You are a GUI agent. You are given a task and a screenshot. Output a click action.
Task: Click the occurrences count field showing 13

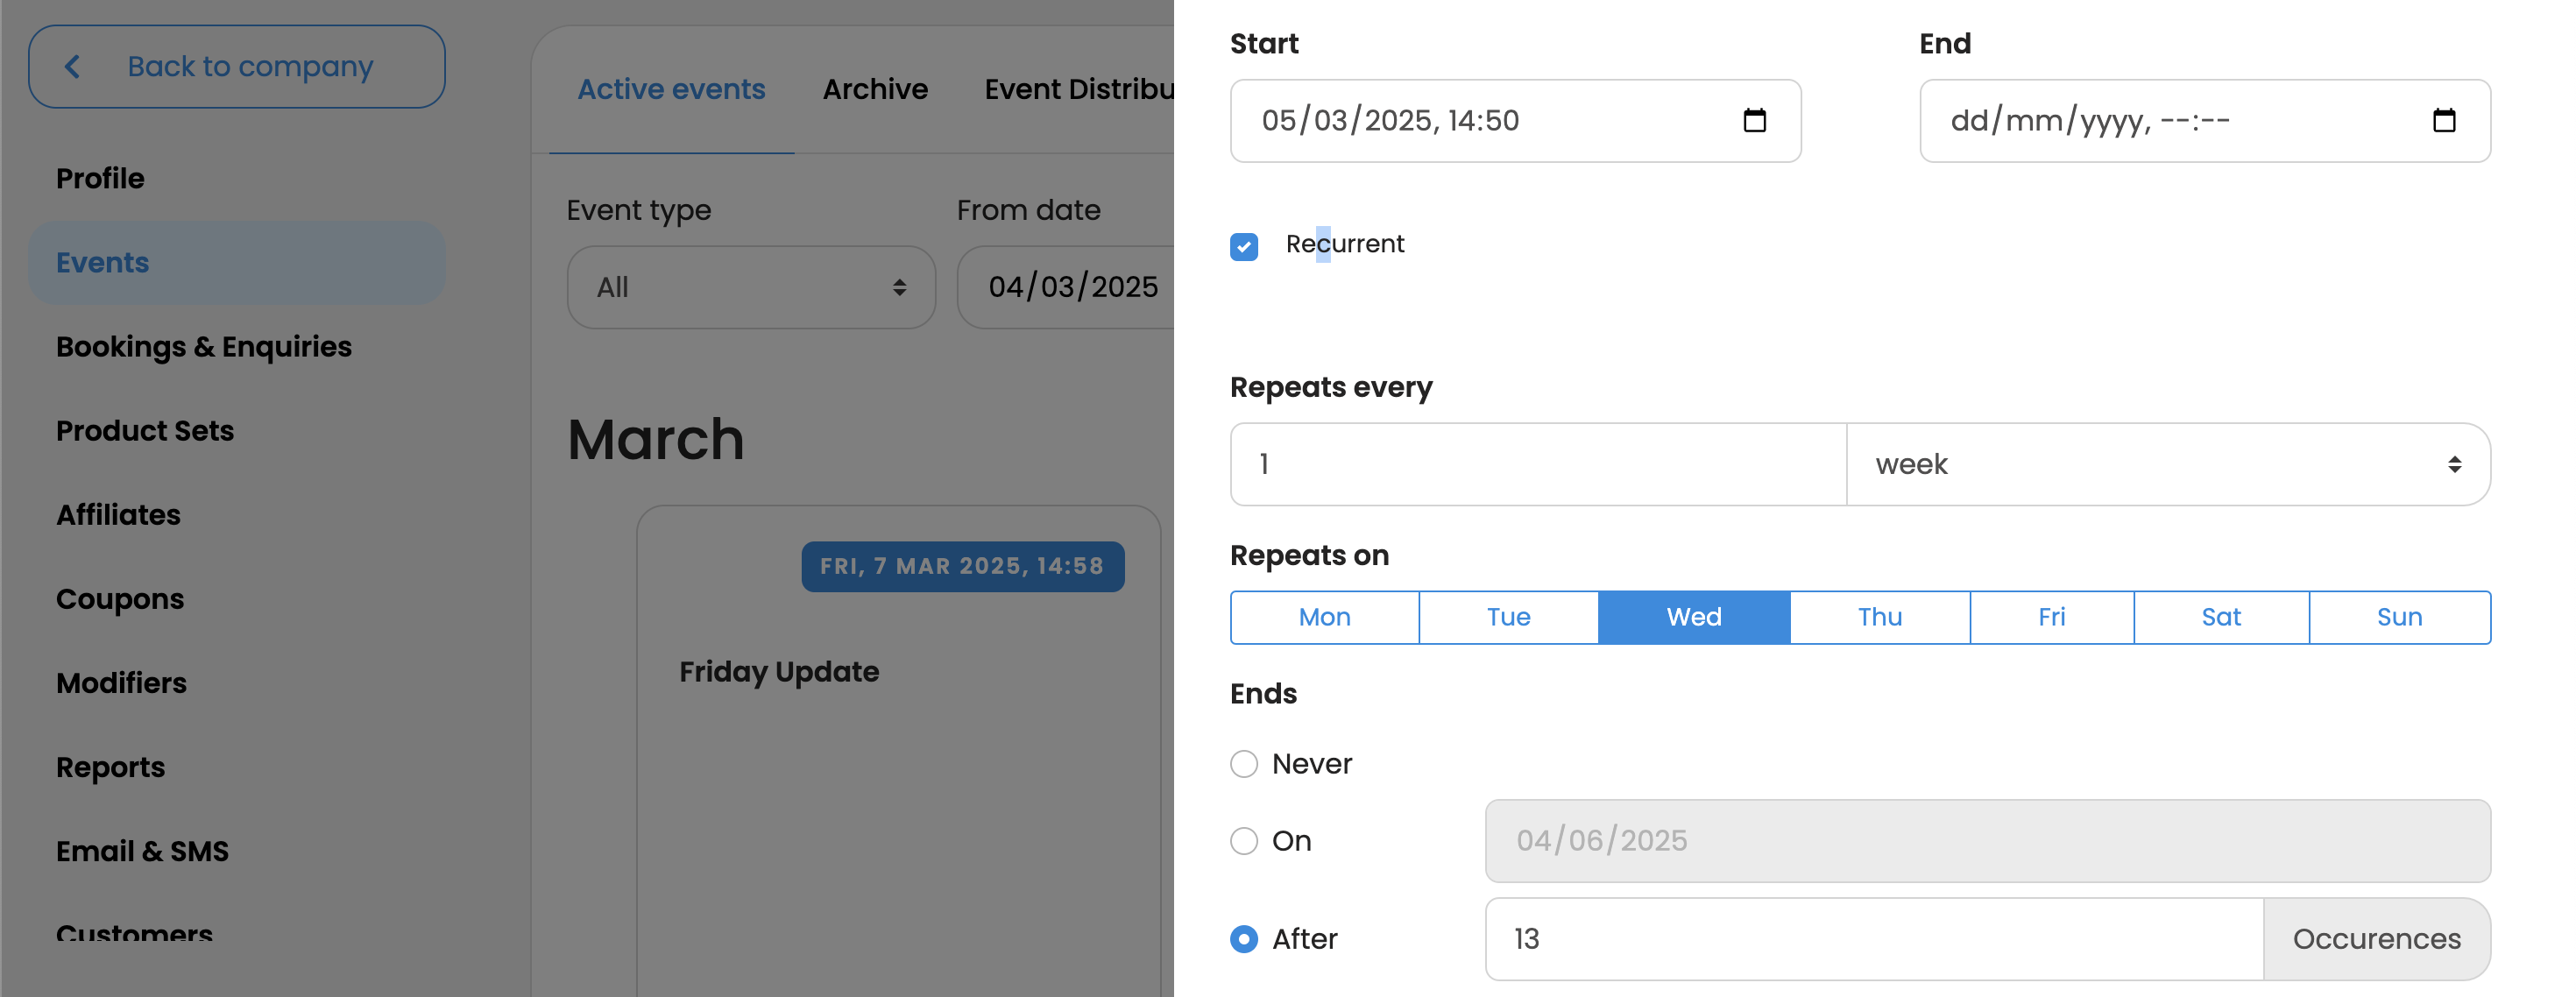pos(1873,939)
